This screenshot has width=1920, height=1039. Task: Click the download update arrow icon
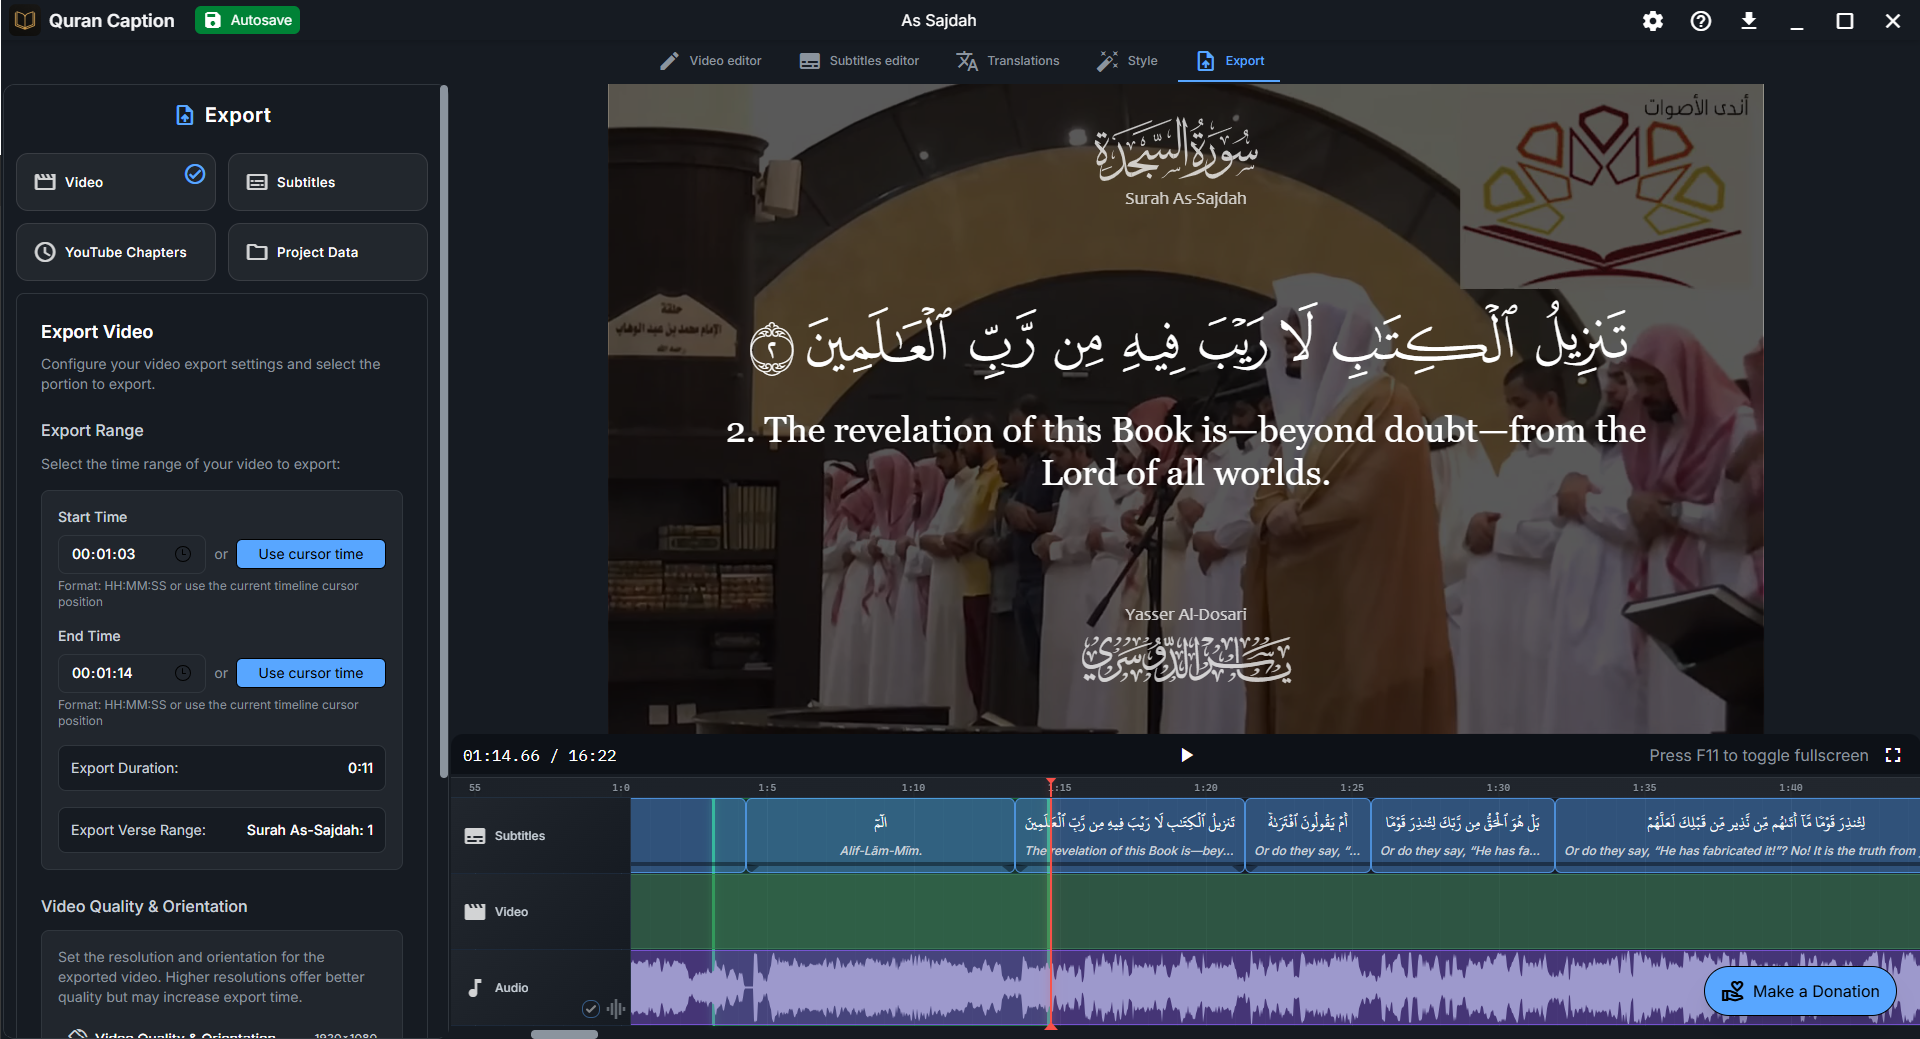coord(1749,21)
